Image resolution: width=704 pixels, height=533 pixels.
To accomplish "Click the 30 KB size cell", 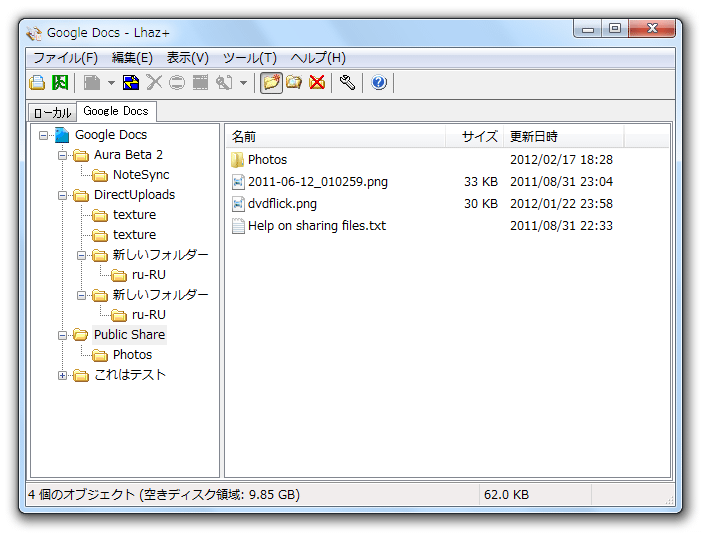I will pyautogui.click(x=481, y=204).
